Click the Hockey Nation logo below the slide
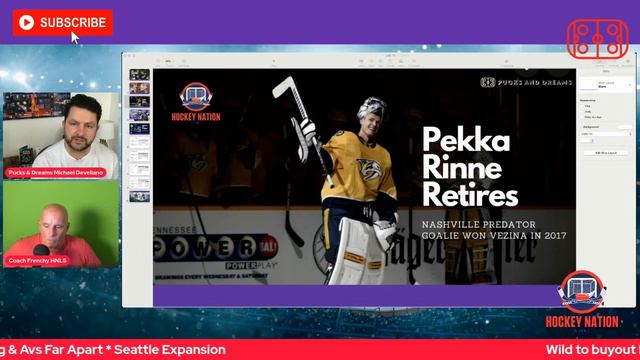 (x=582, y=300)
